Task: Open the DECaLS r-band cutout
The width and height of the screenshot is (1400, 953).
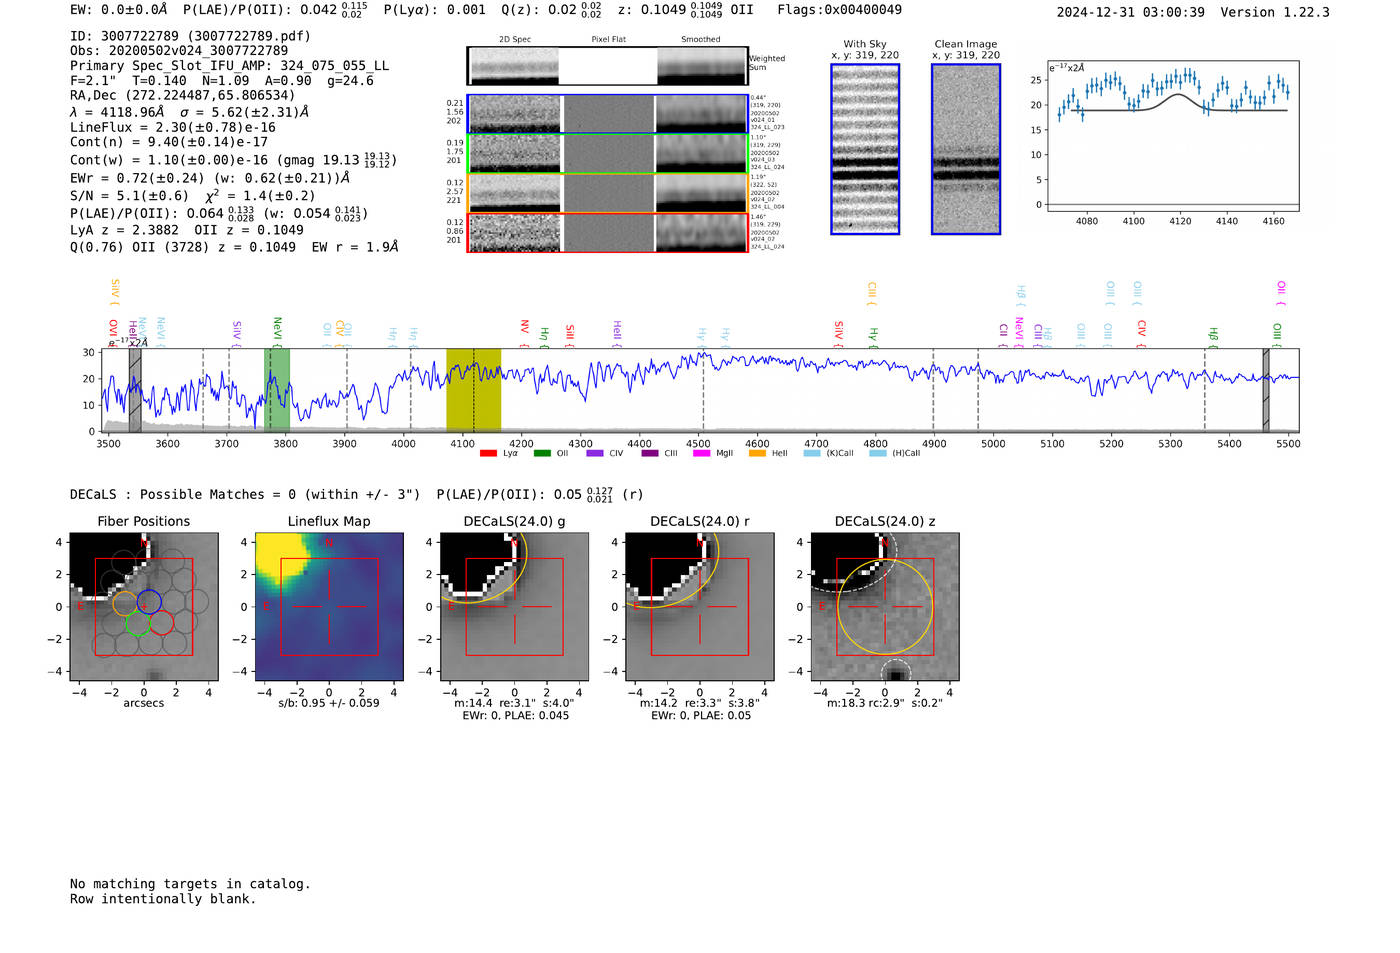Action: click(700, 607)
